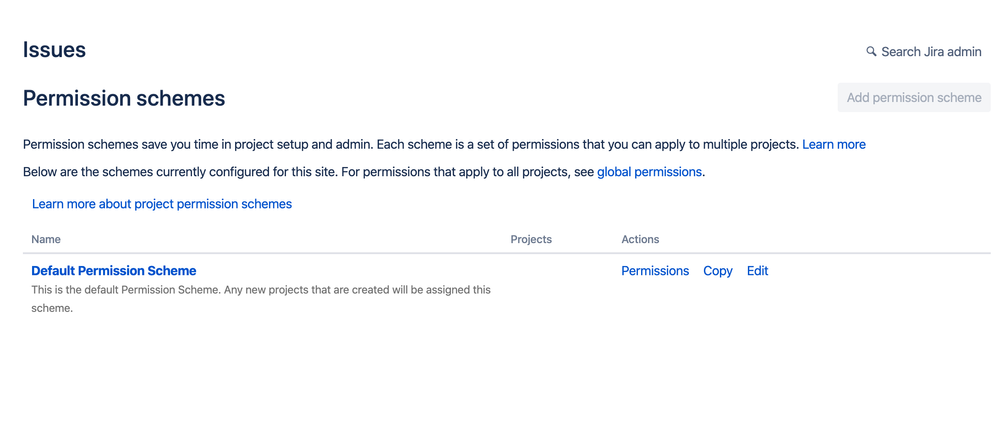View Permissions for Default Permission Scheme
This screenshot has height=423, width=999.
click(655, 271)
